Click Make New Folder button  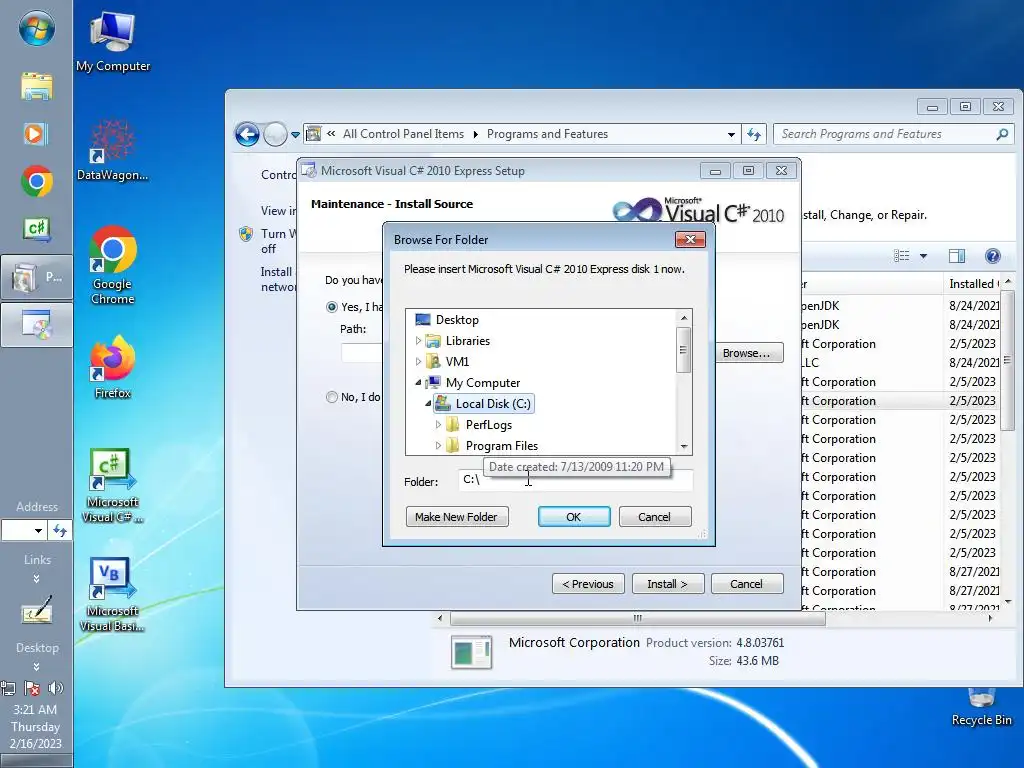point(456,517)
